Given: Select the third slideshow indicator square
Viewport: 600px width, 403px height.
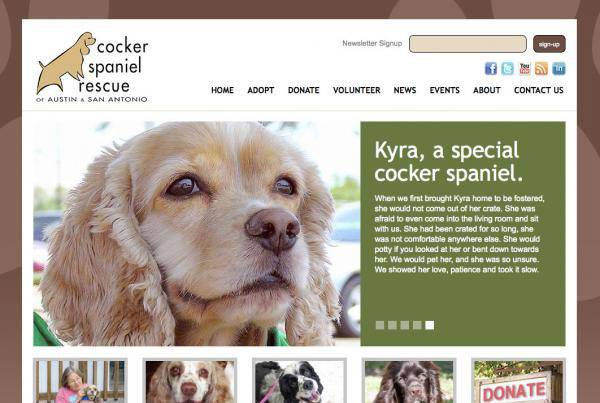Looking at the screenshot, I should [404, 325].
